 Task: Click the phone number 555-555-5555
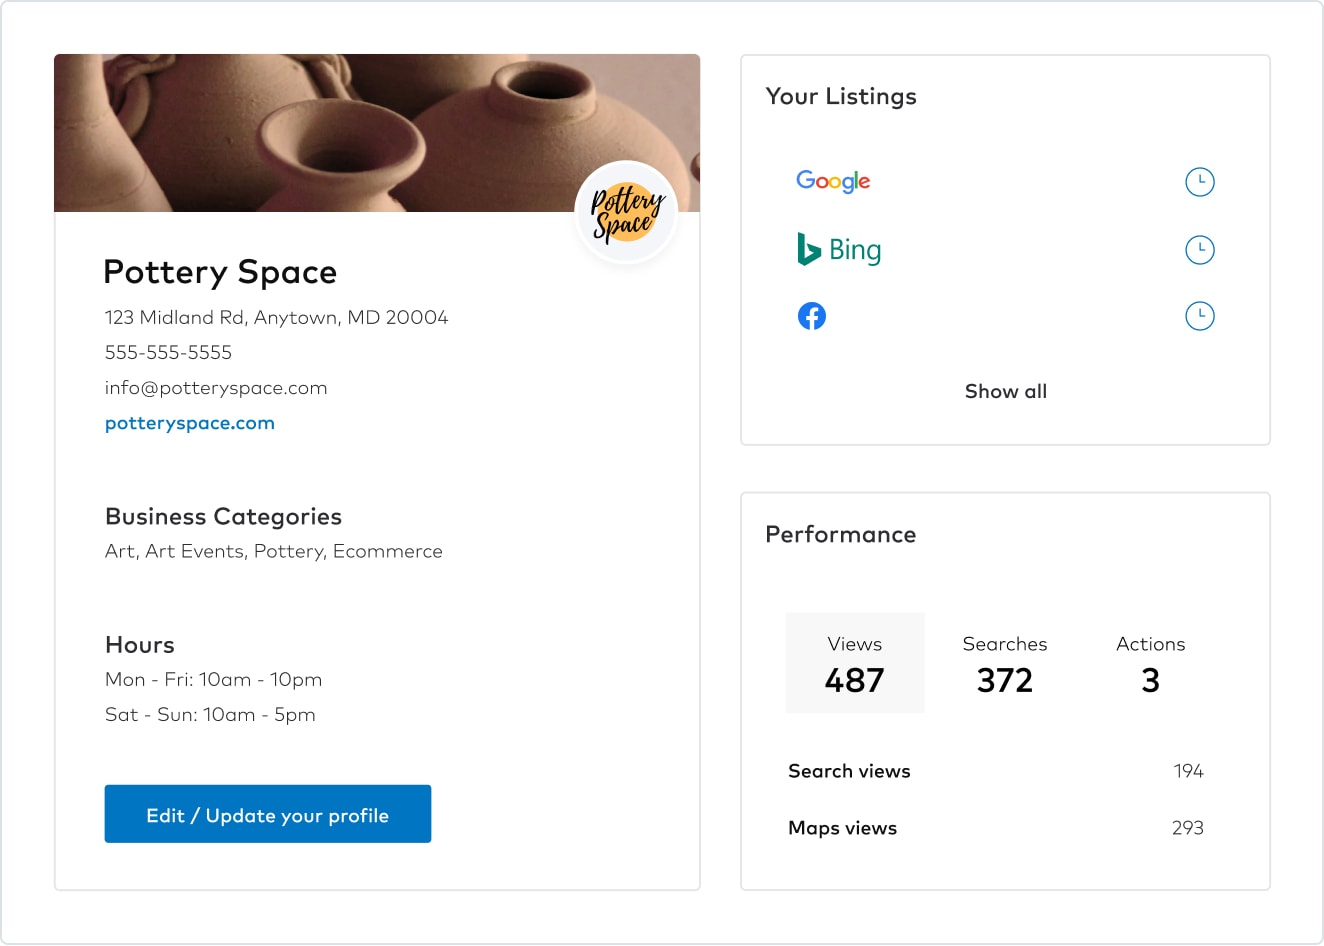point(168,352)
